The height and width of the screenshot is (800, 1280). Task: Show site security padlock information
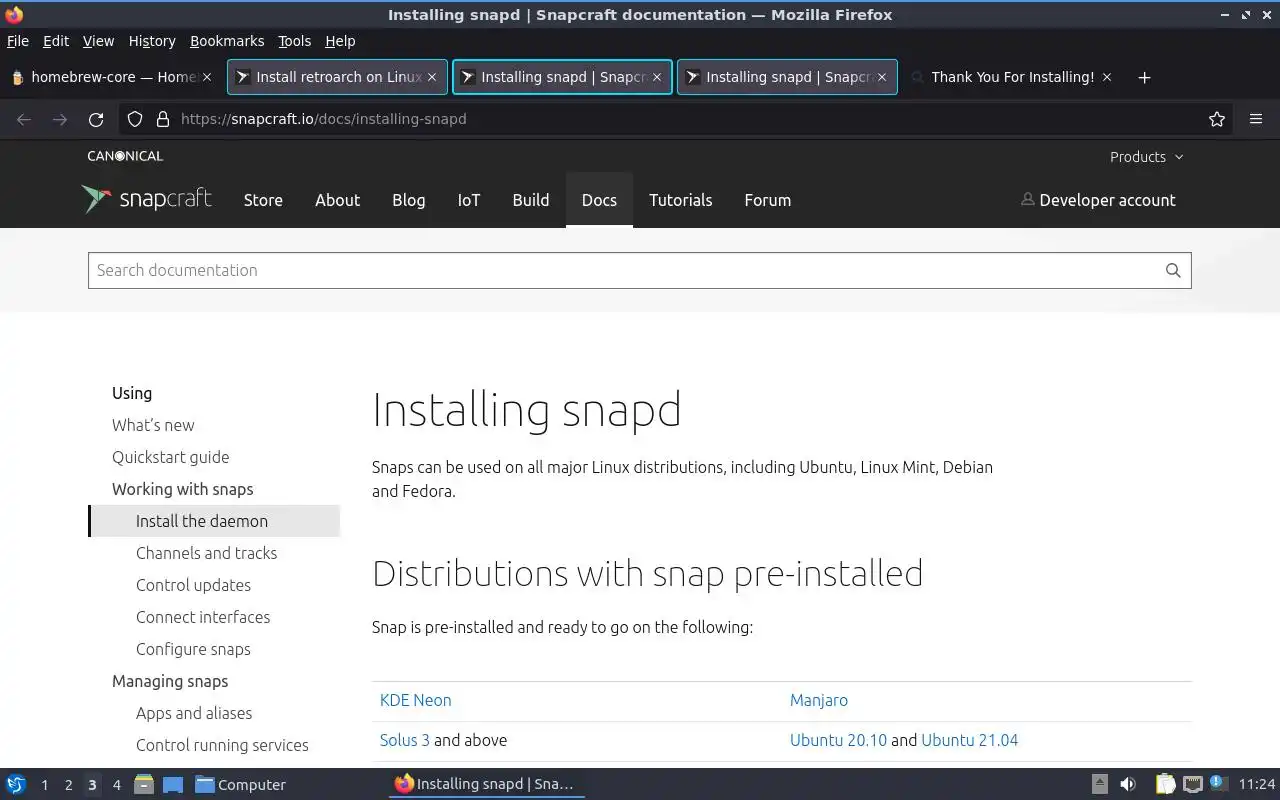[x=162, y=119]
